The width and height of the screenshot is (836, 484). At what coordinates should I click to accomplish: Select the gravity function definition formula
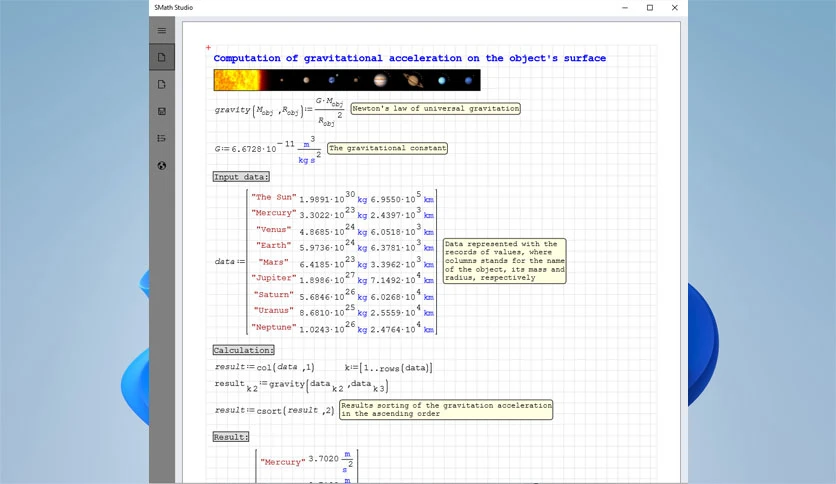click(279, 111)
